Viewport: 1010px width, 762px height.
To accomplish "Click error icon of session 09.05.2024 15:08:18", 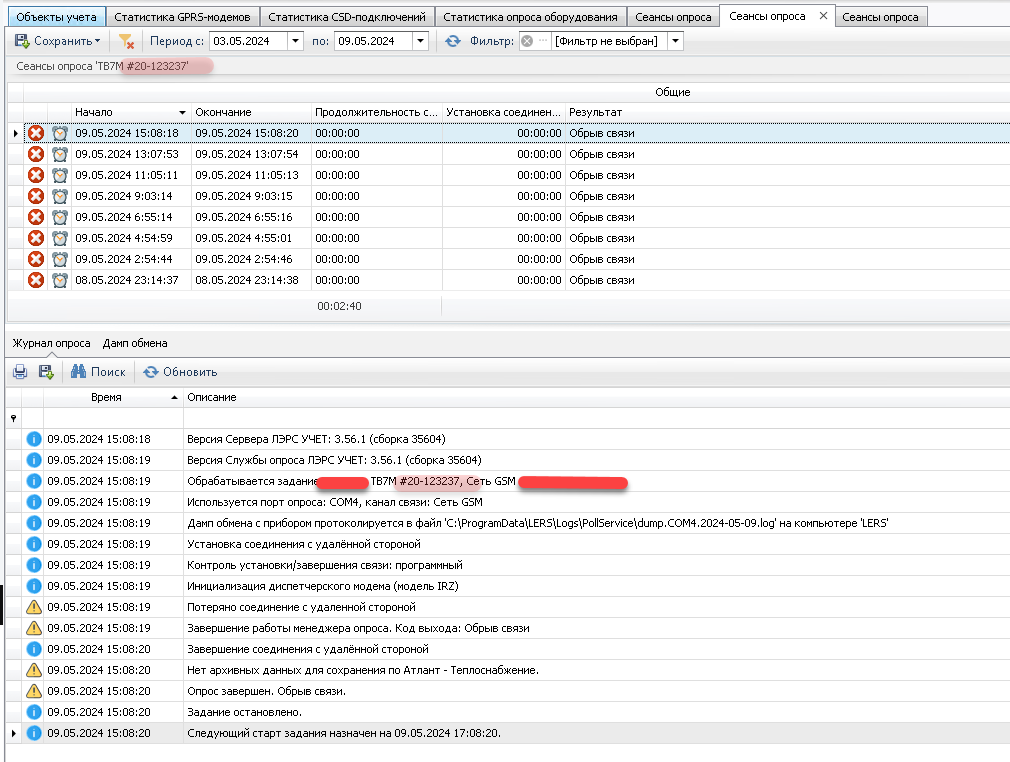I will click(x=36, y=133).
